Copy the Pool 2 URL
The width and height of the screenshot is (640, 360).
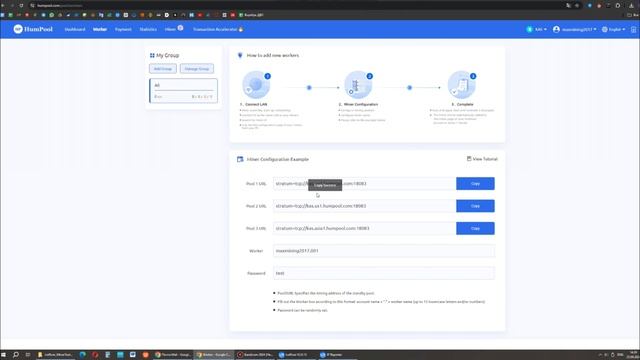click(x=475, y=206)
